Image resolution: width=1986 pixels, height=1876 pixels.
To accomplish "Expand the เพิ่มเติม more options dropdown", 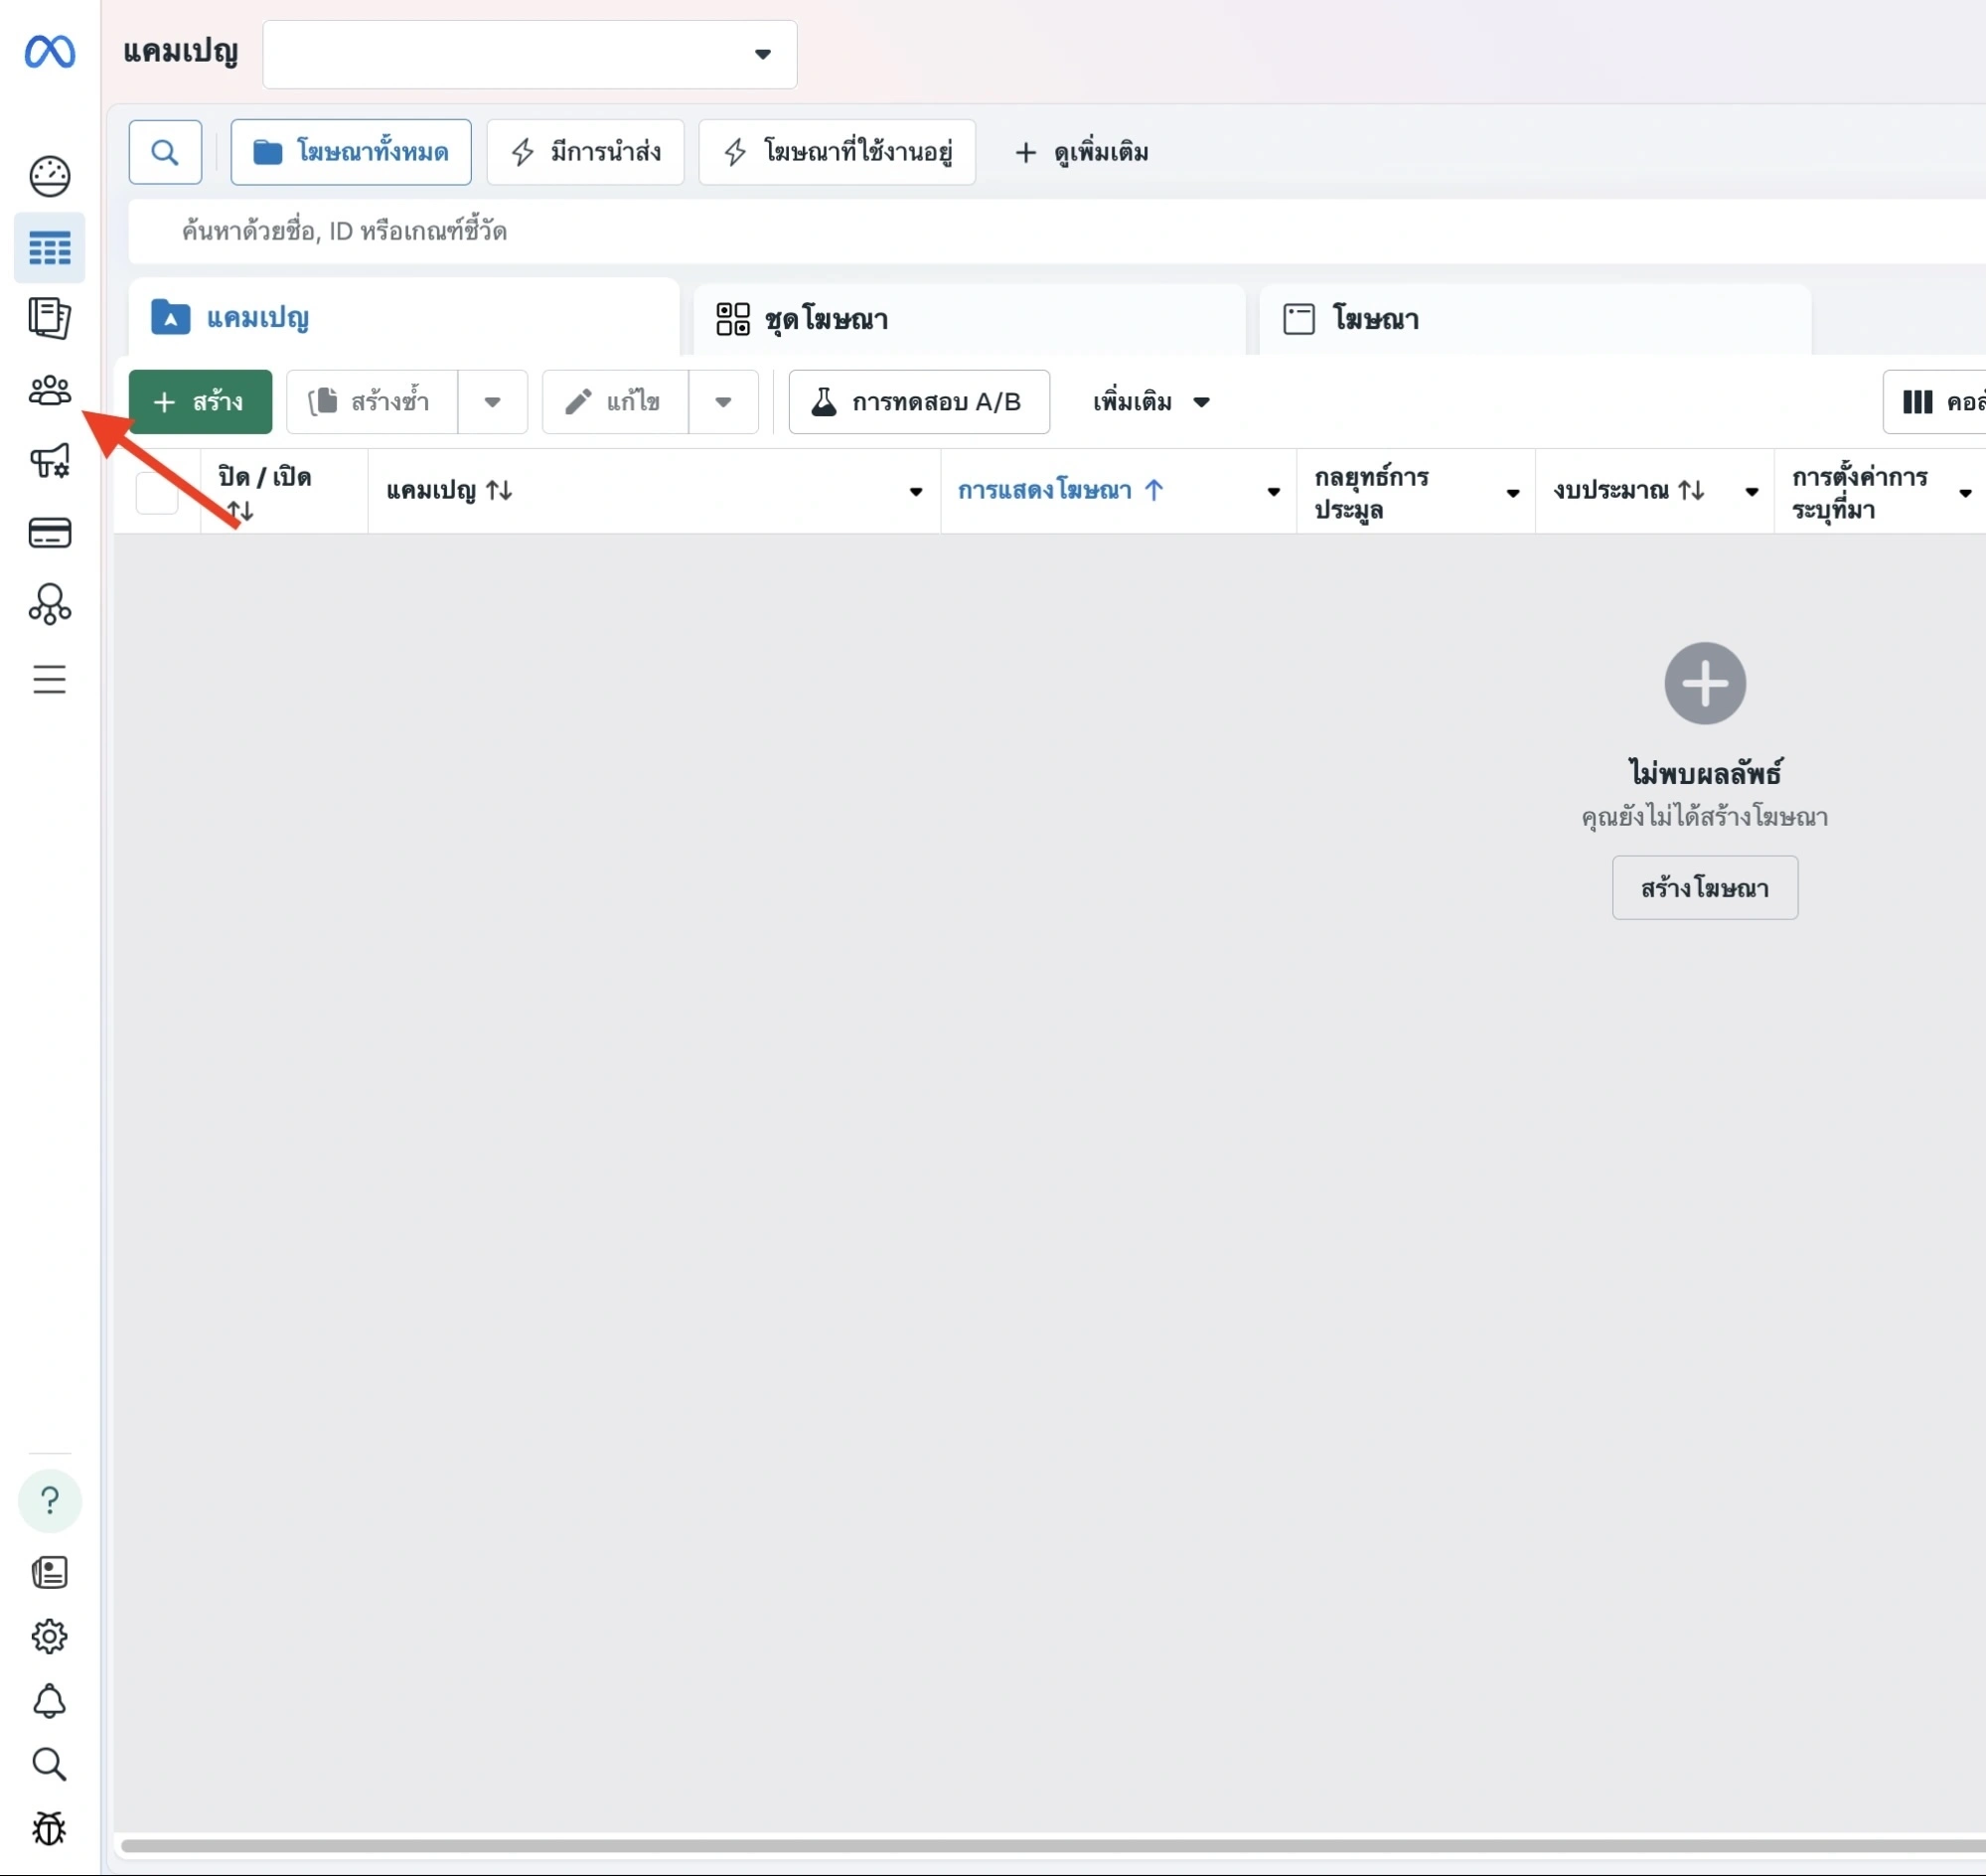I will [1151, 402].
